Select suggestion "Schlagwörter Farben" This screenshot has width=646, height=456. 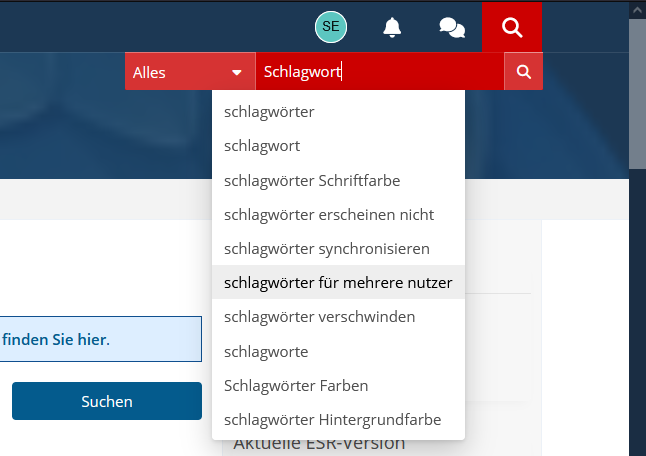click(296, 385)
